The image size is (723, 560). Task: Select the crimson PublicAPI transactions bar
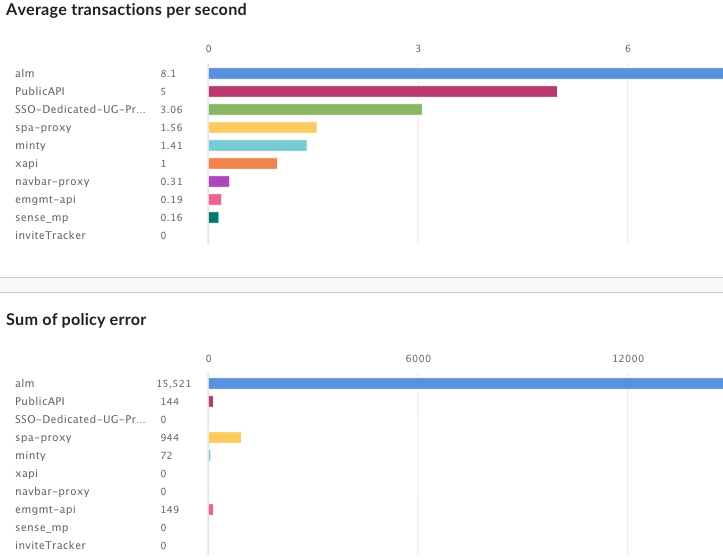point(382,91)
